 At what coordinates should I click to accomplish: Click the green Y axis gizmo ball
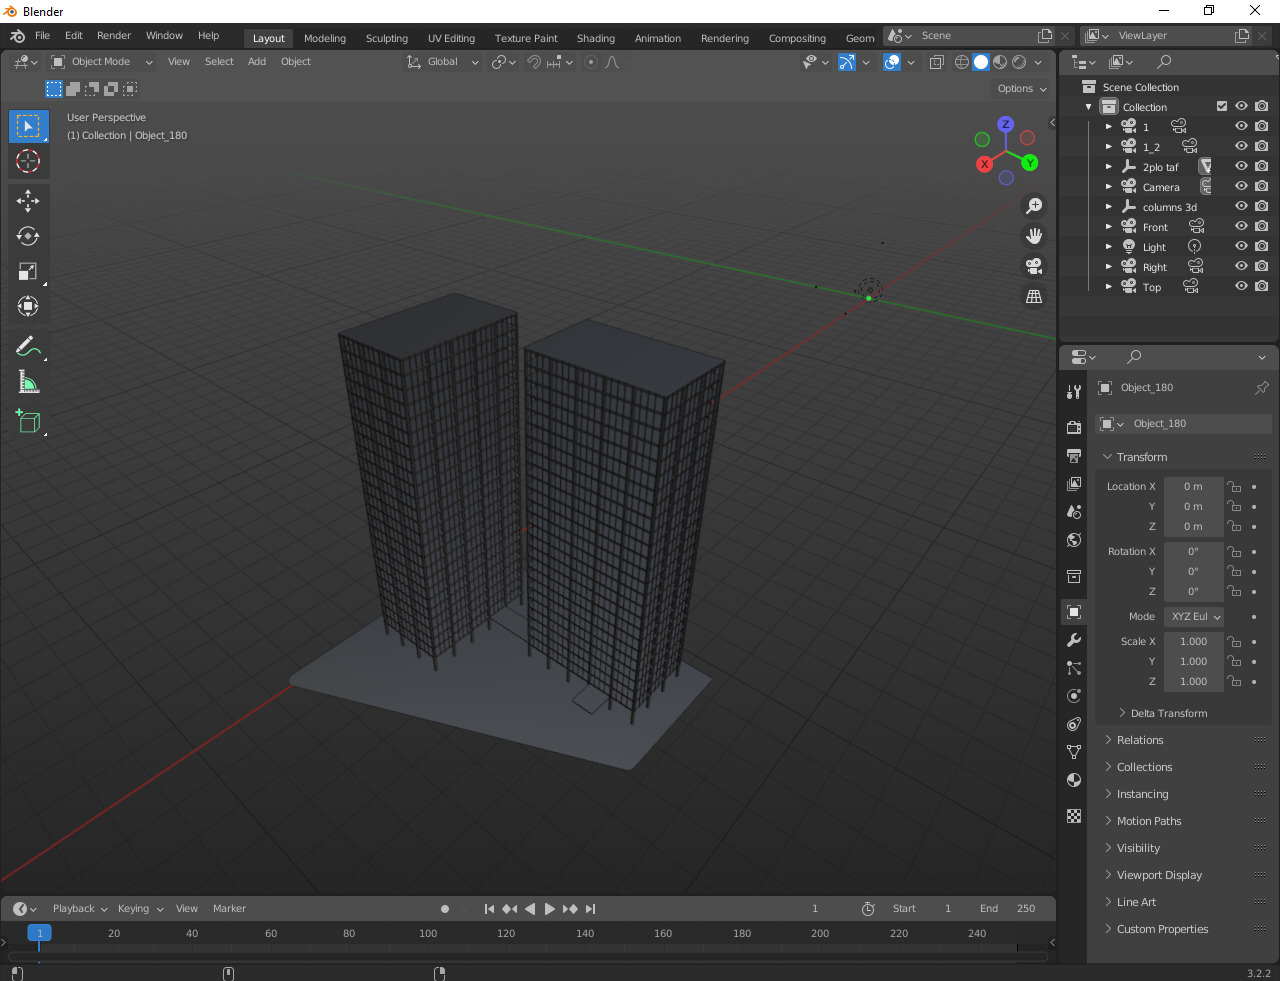pos(1029,163)
